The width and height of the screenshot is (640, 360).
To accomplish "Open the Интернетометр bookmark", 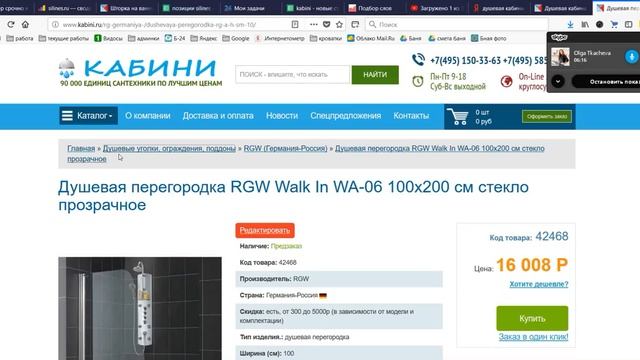I will tap(280, 38).
